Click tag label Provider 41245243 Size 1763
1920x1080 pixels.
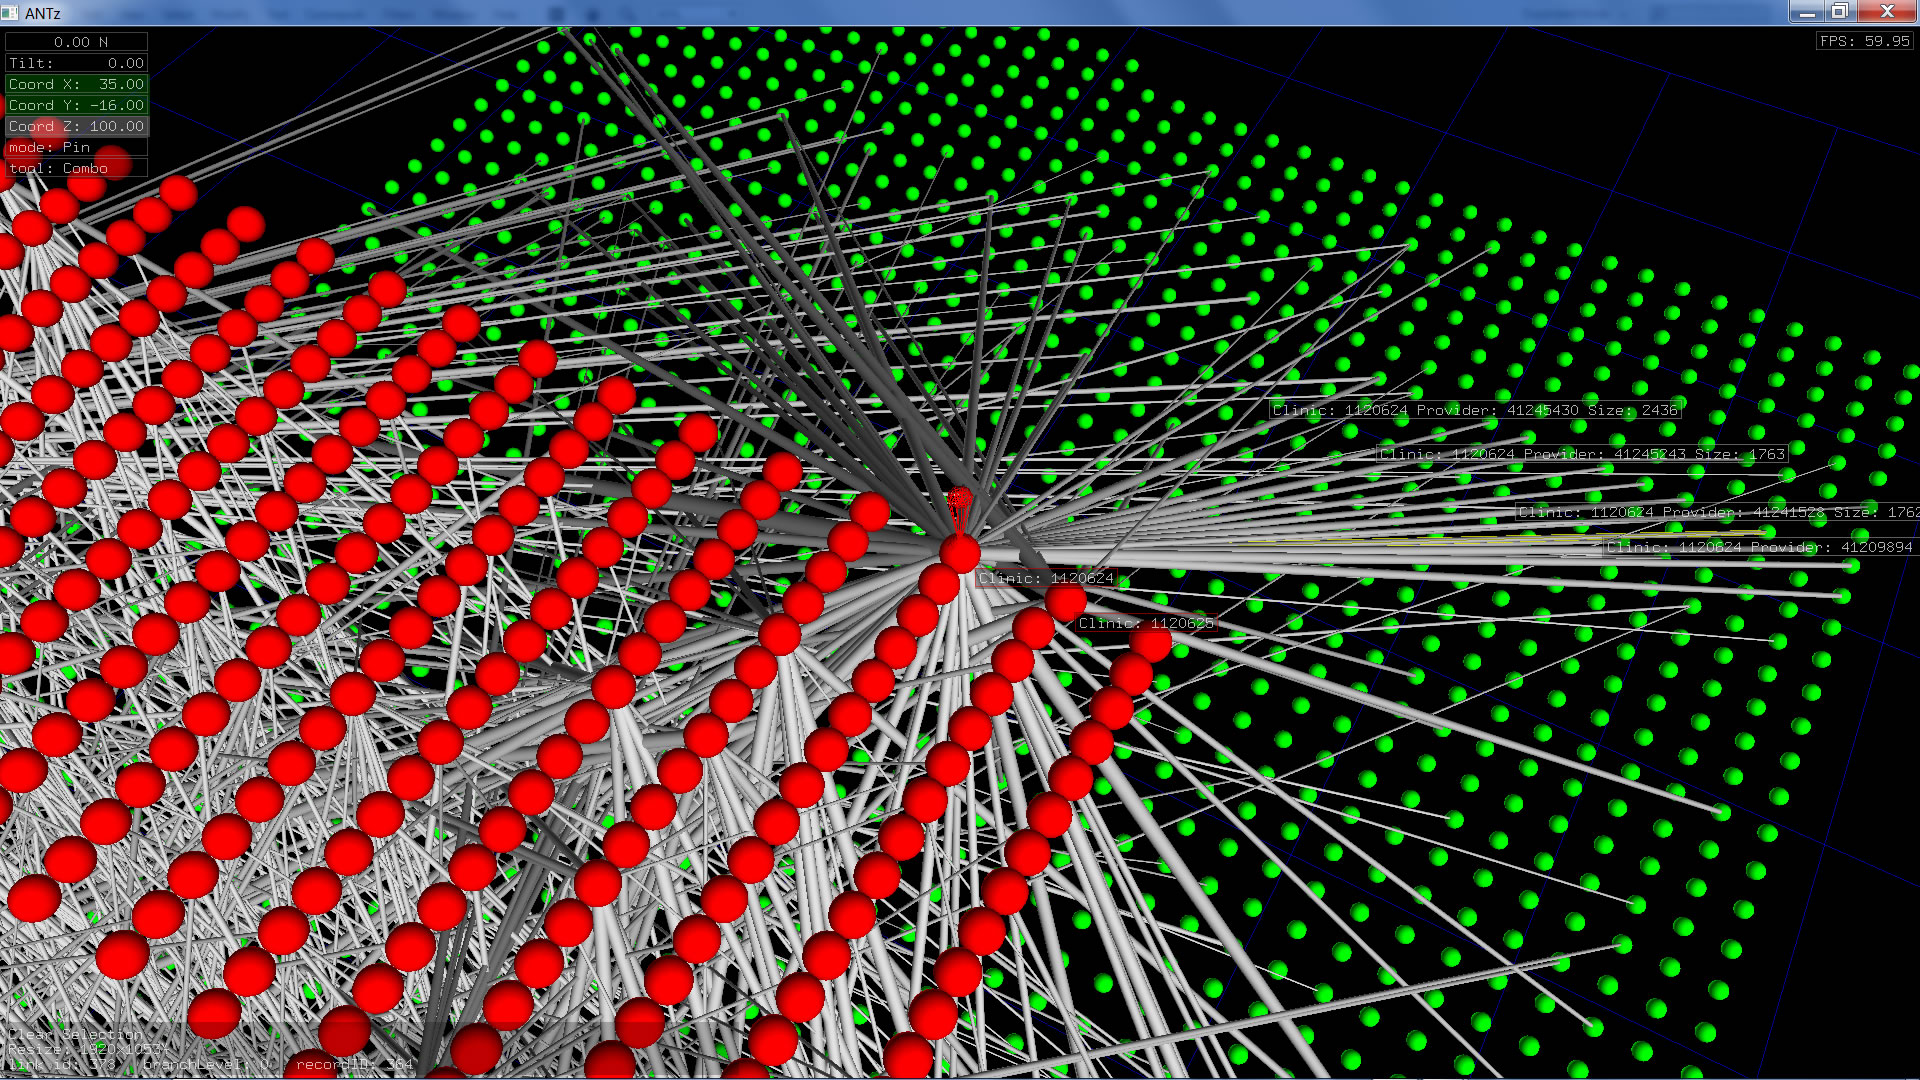[1582, 454]
